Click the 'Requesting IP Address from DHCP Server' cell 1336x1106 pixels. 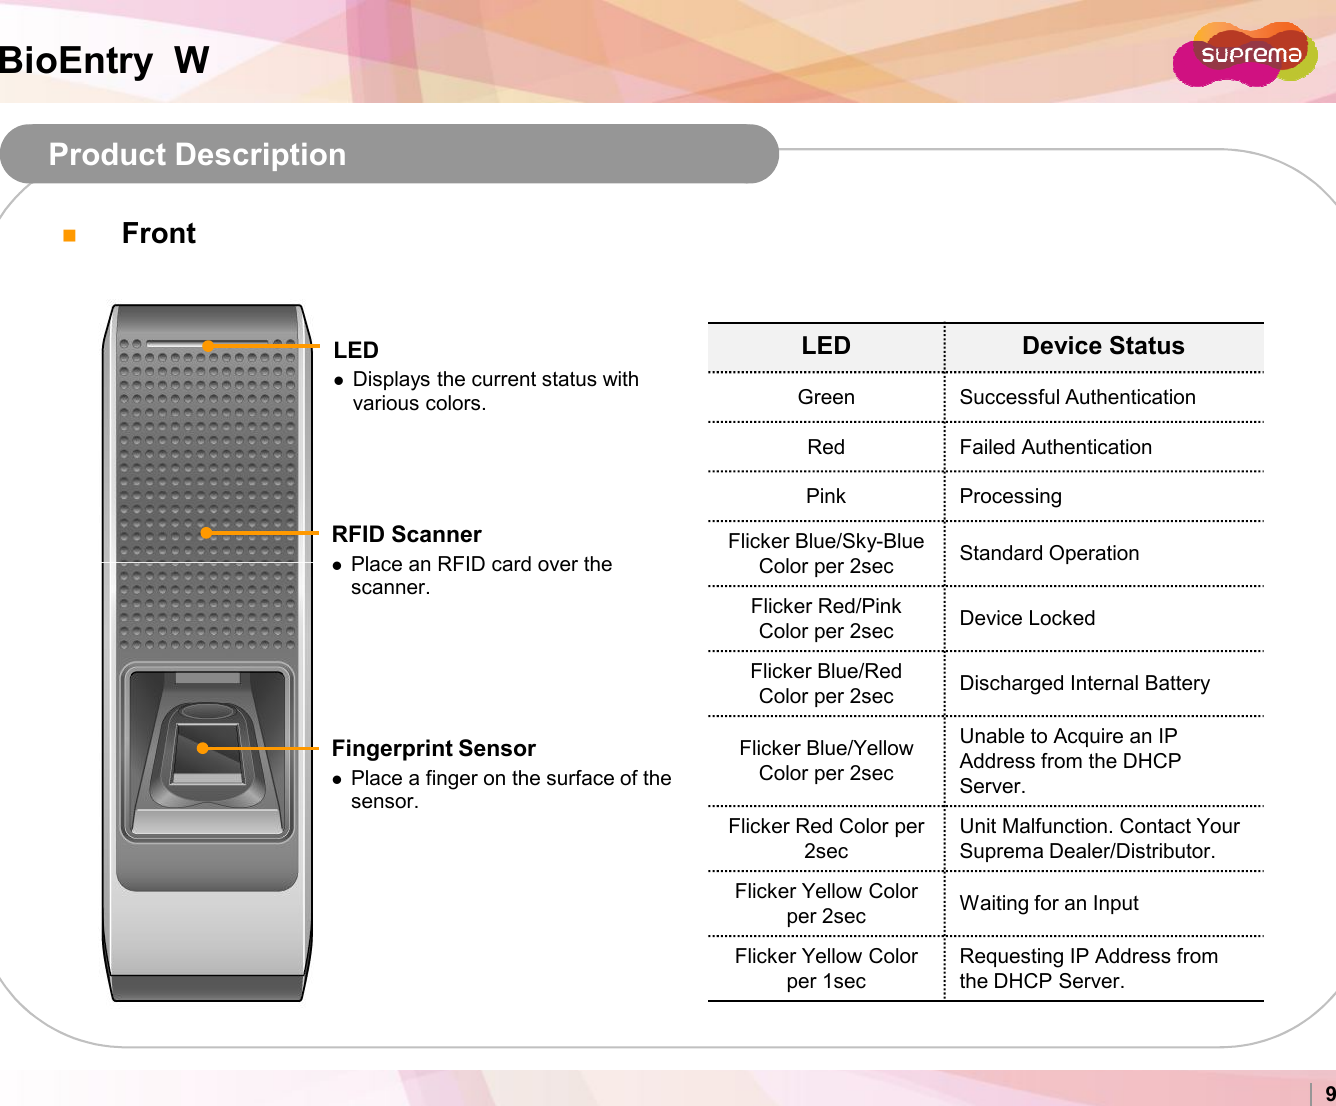[x=1104, y=968]
